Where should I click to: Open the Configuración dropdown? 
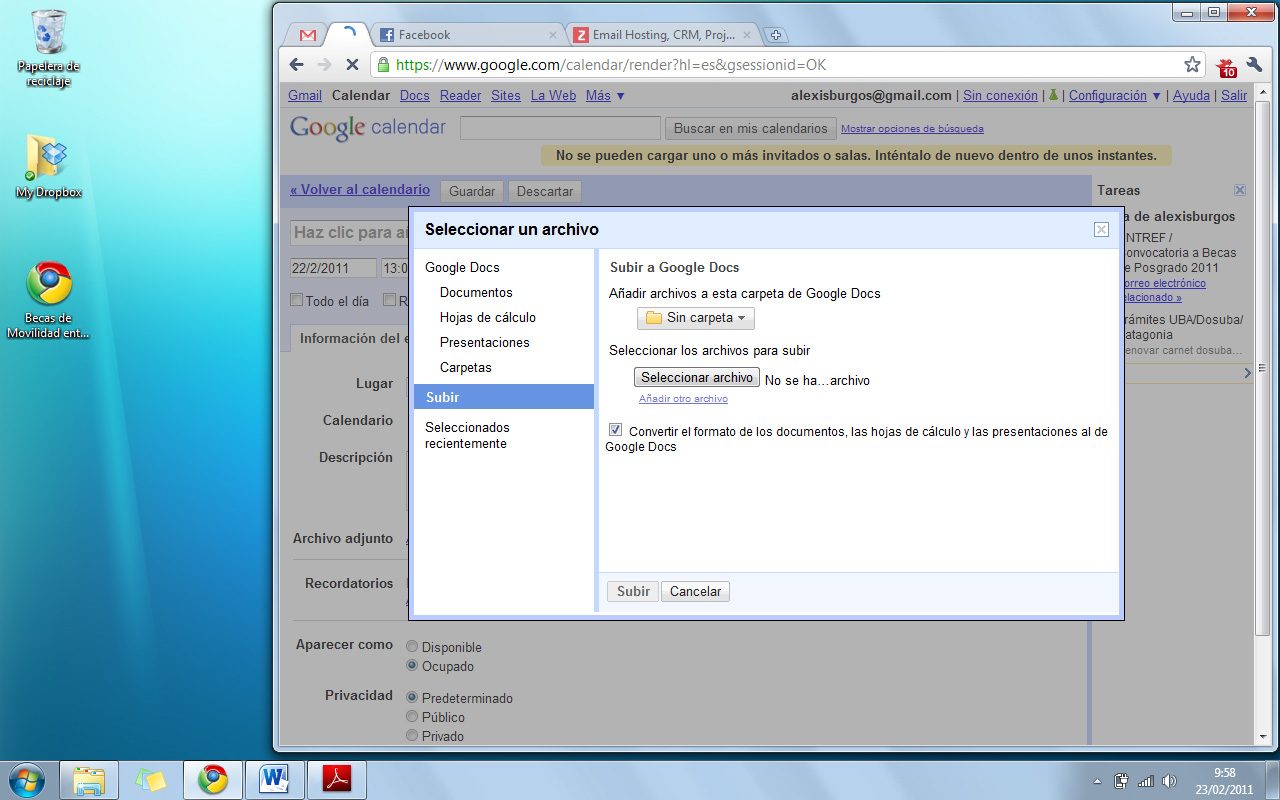[x=1114, y=96]
